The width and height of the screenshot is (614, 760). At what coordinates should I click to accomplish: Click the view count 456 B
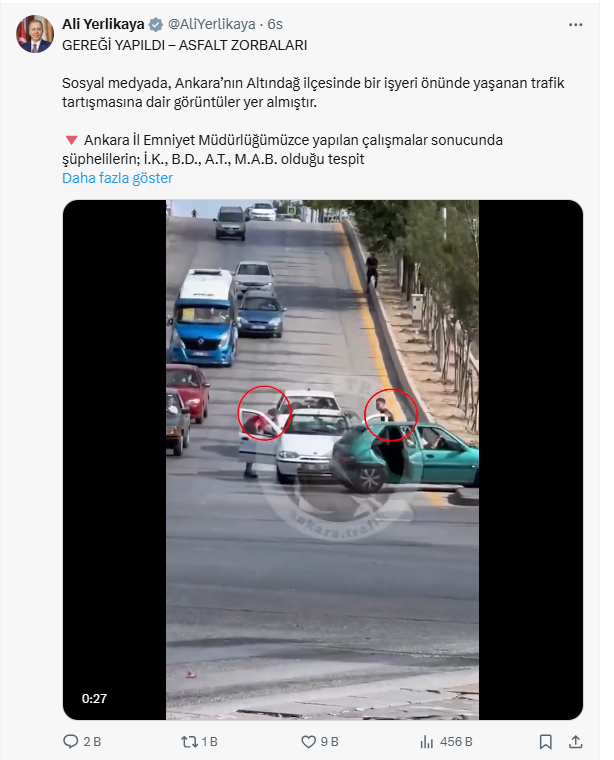[x=456, y=742]
